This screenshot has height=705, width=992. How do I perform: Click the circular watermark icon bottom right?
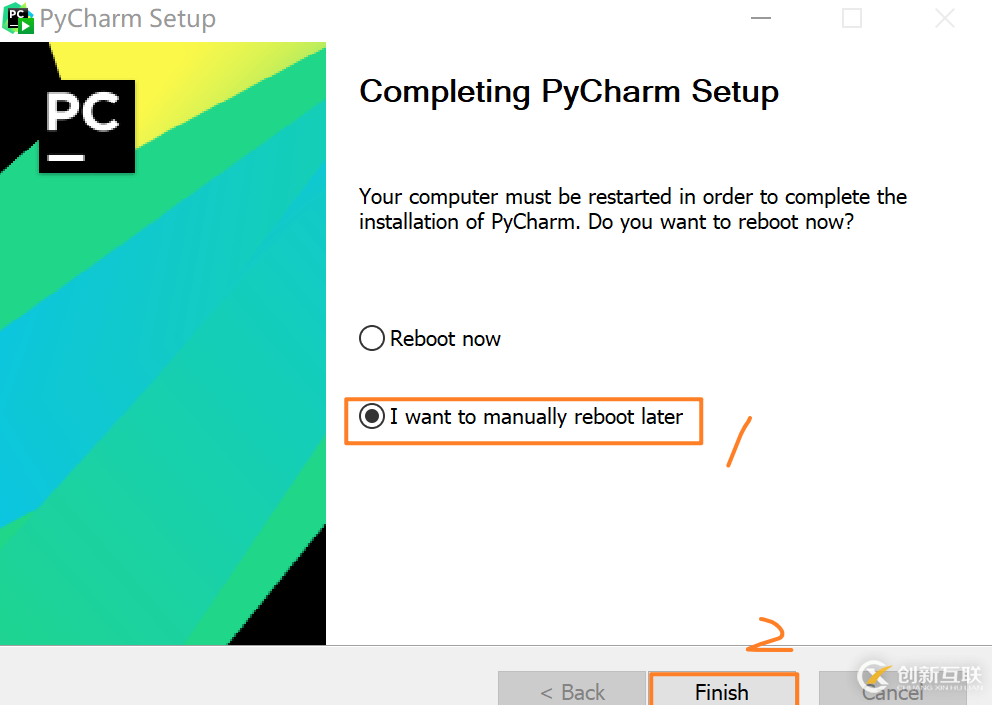click(875, 677)
